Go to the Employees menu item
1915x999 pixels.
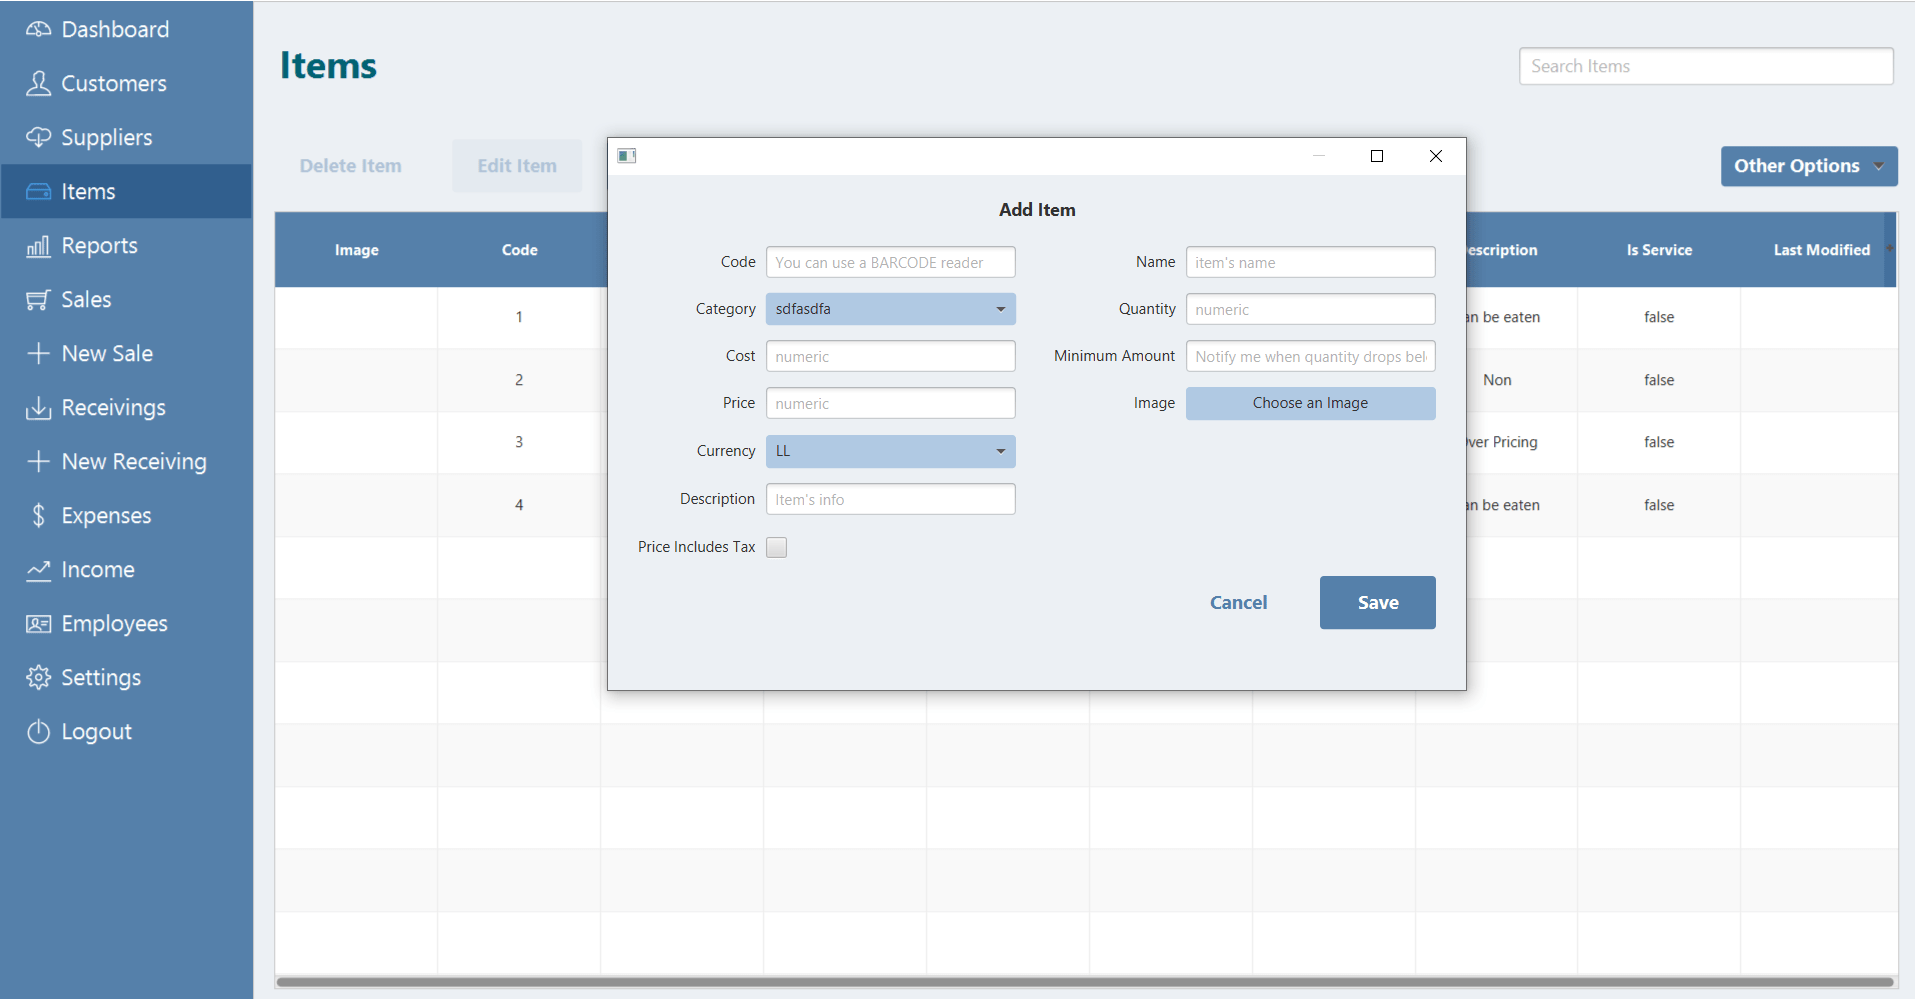[x=114, y=624]
